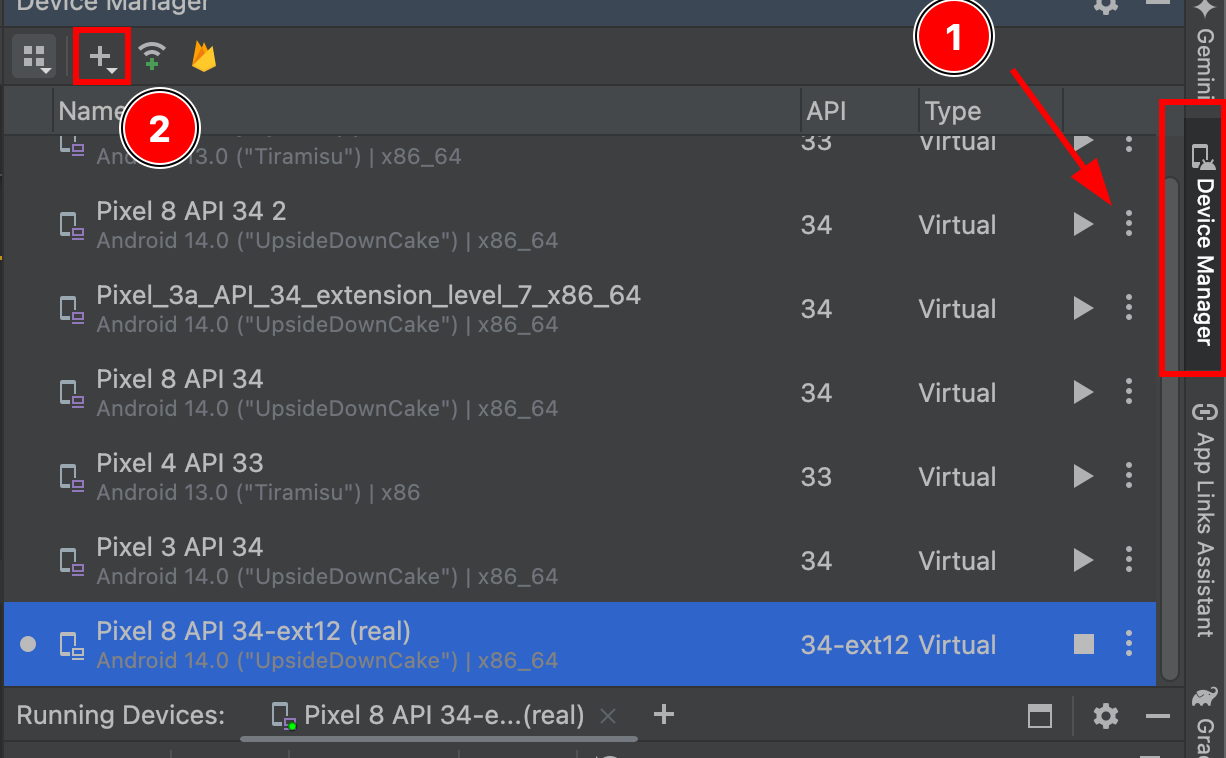Click the window layout icon beside Running Devices
The height and width of the screenshot is (758, 1226).
1039,716
